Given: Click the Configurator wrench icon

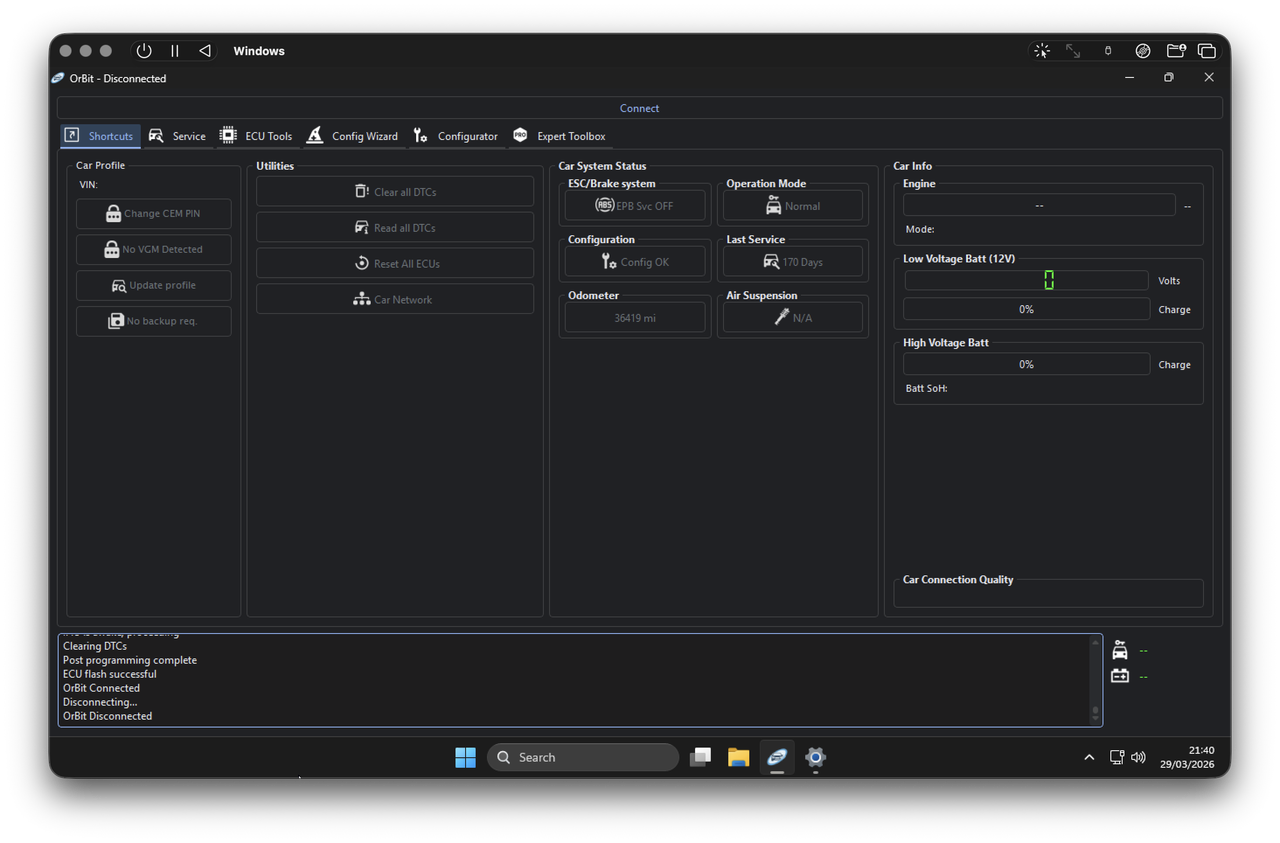Looking at the screenshot, I should click(420, 135).
